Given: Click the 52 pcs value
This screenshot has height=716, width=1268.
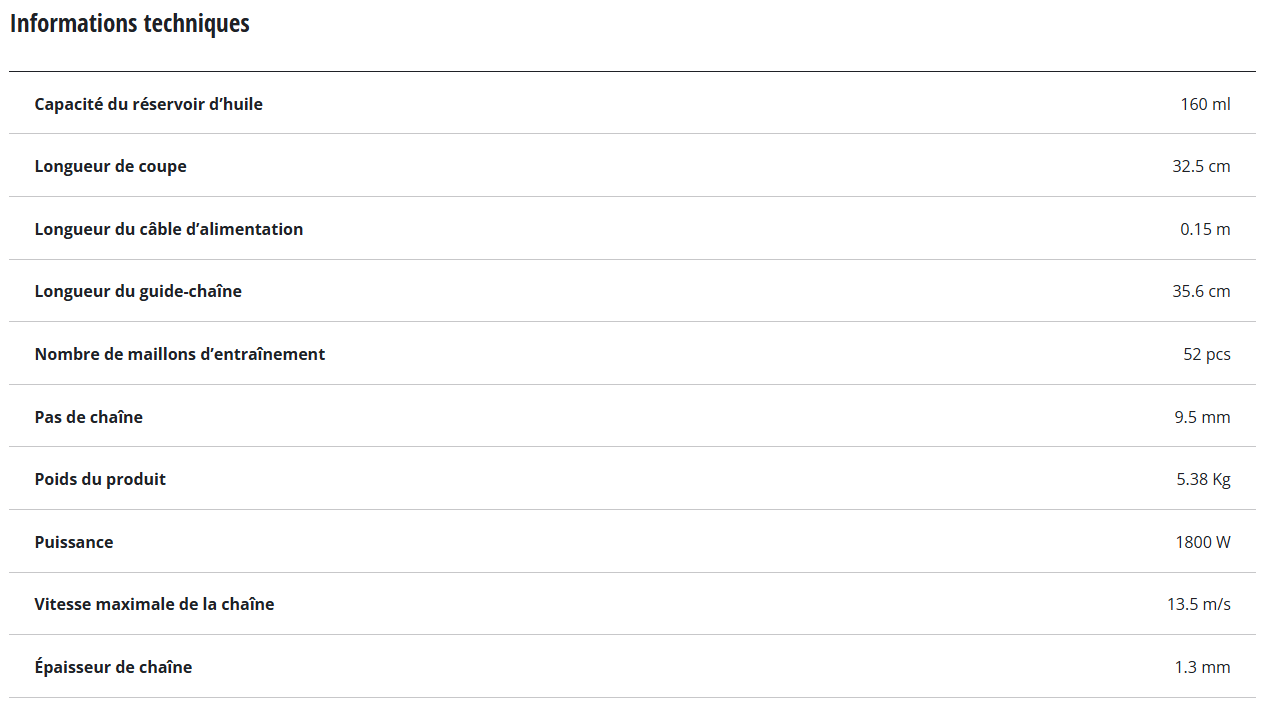Looking at the screenshot, I should (1206, 354).
